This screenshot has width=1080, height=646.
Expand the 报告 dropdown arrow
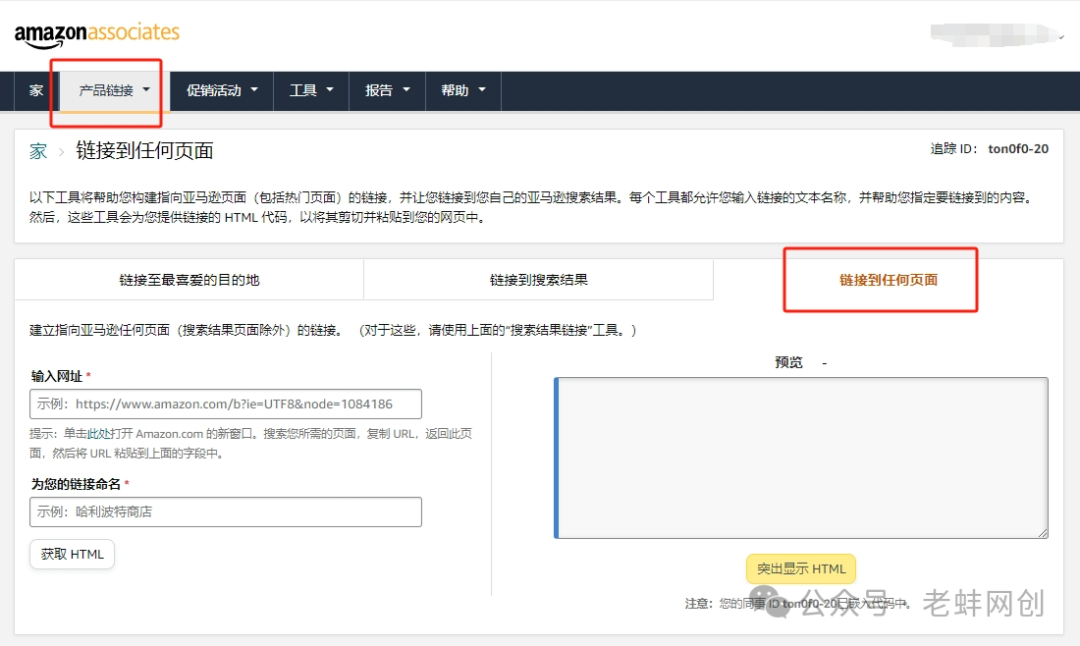(406, 90)
